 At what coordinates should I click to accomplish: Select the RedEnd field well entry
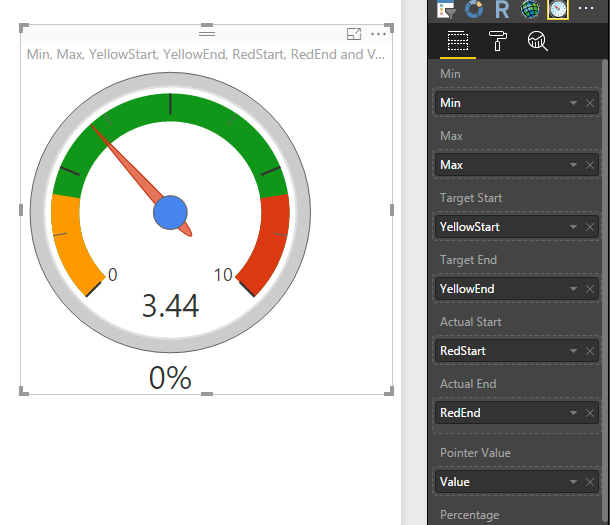(x=516, y=413)
